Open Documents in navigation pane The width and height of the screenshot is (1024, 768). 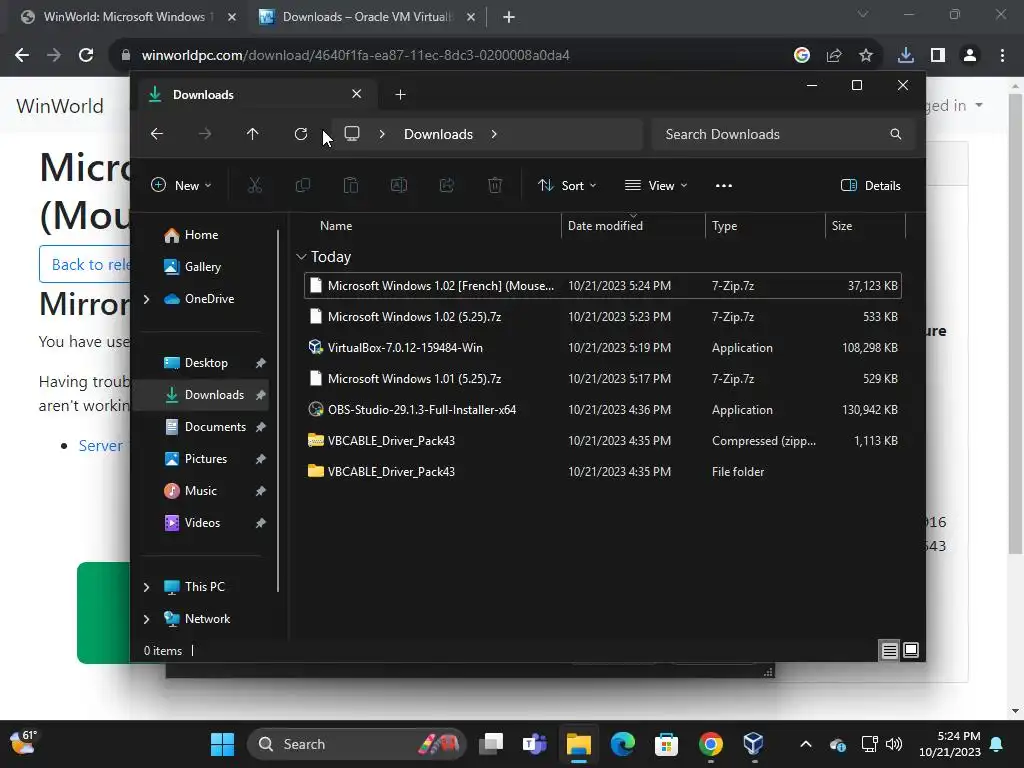[205, 427]
